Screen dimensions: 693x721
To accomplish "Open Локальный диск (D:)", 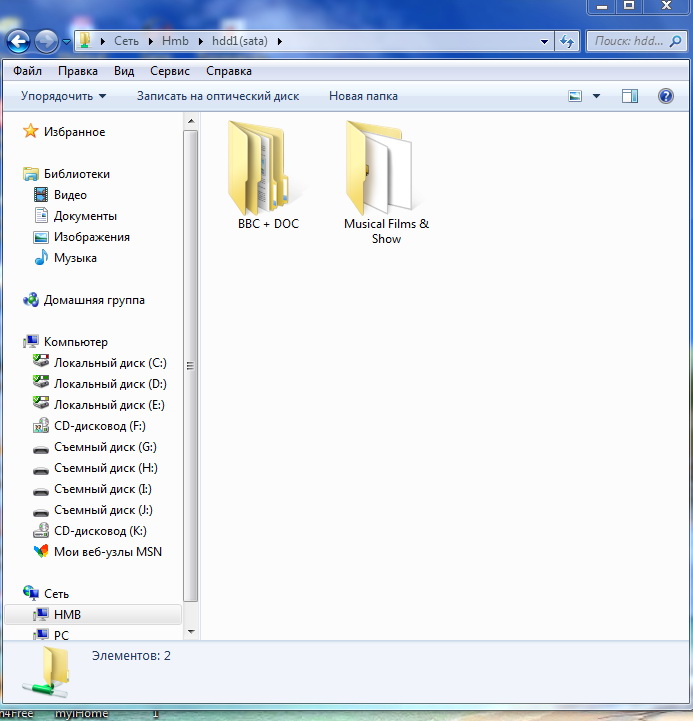I will point(110,384).
